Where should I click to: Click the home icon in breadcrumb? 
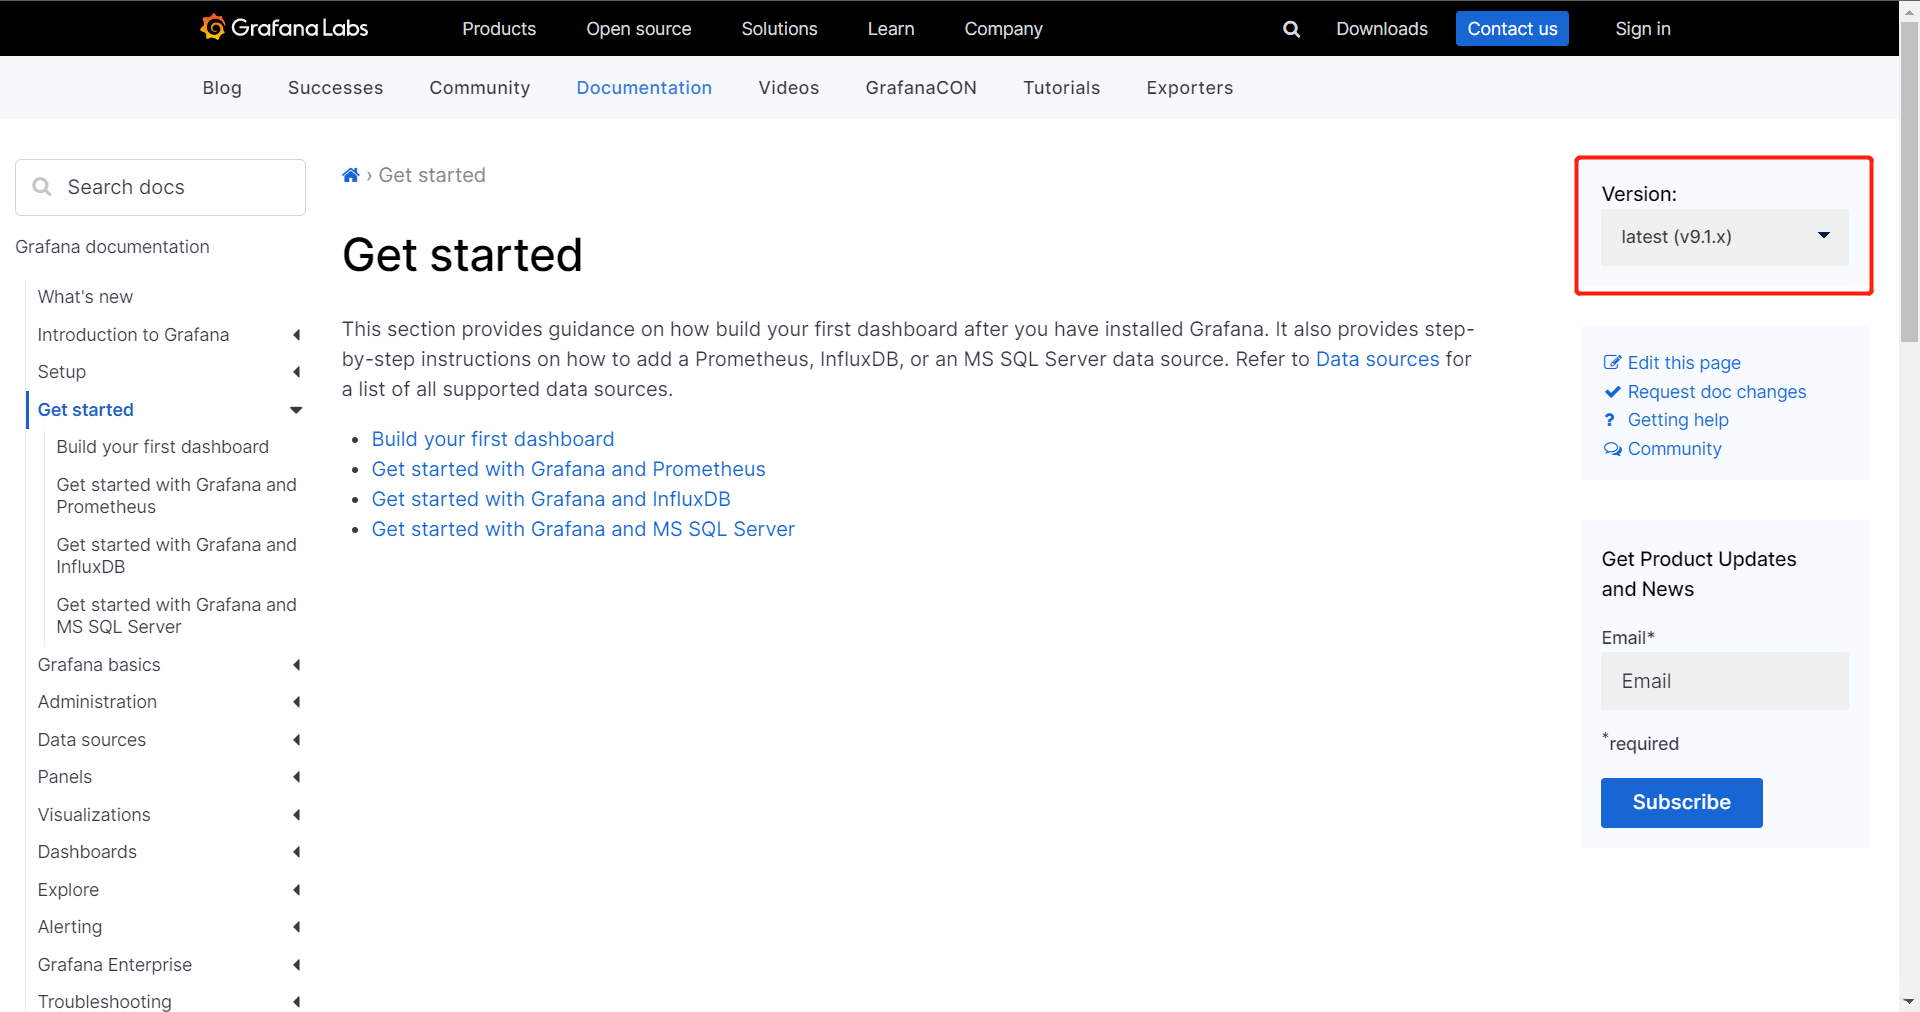(x=350, y=176)
